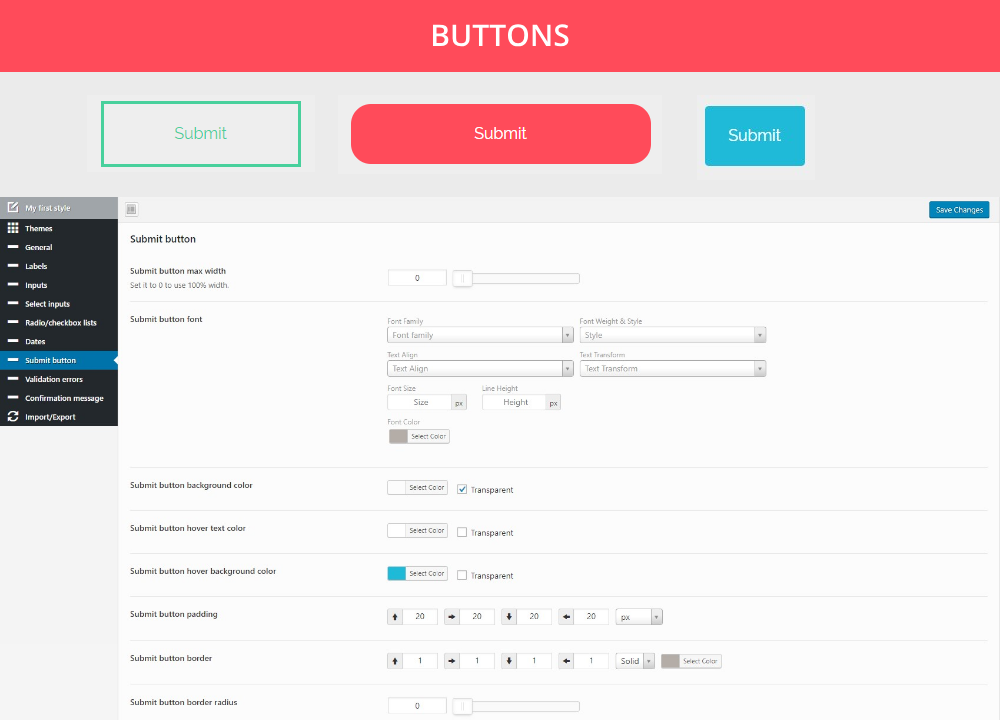
Task: Click the dash icon beside General
Action: [x=13, y=246]
